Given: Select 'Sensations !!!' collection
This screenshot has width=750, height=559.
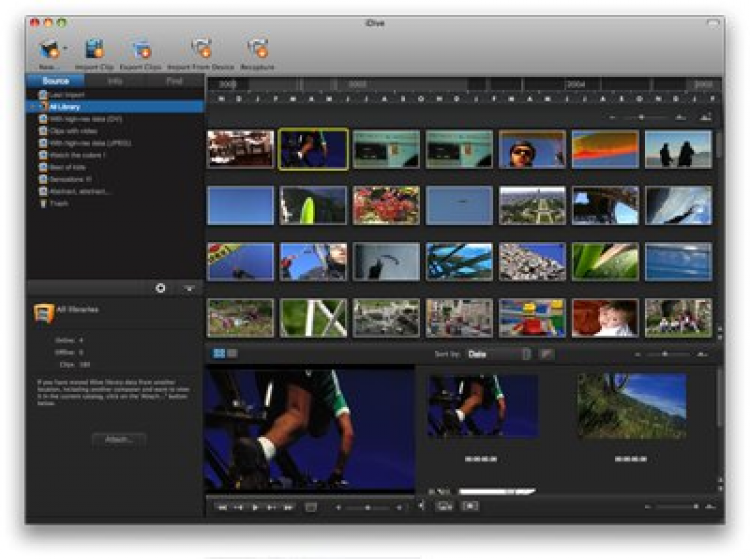Looking at the screenshot, I should pyautogui.click(x=115, y=179).
